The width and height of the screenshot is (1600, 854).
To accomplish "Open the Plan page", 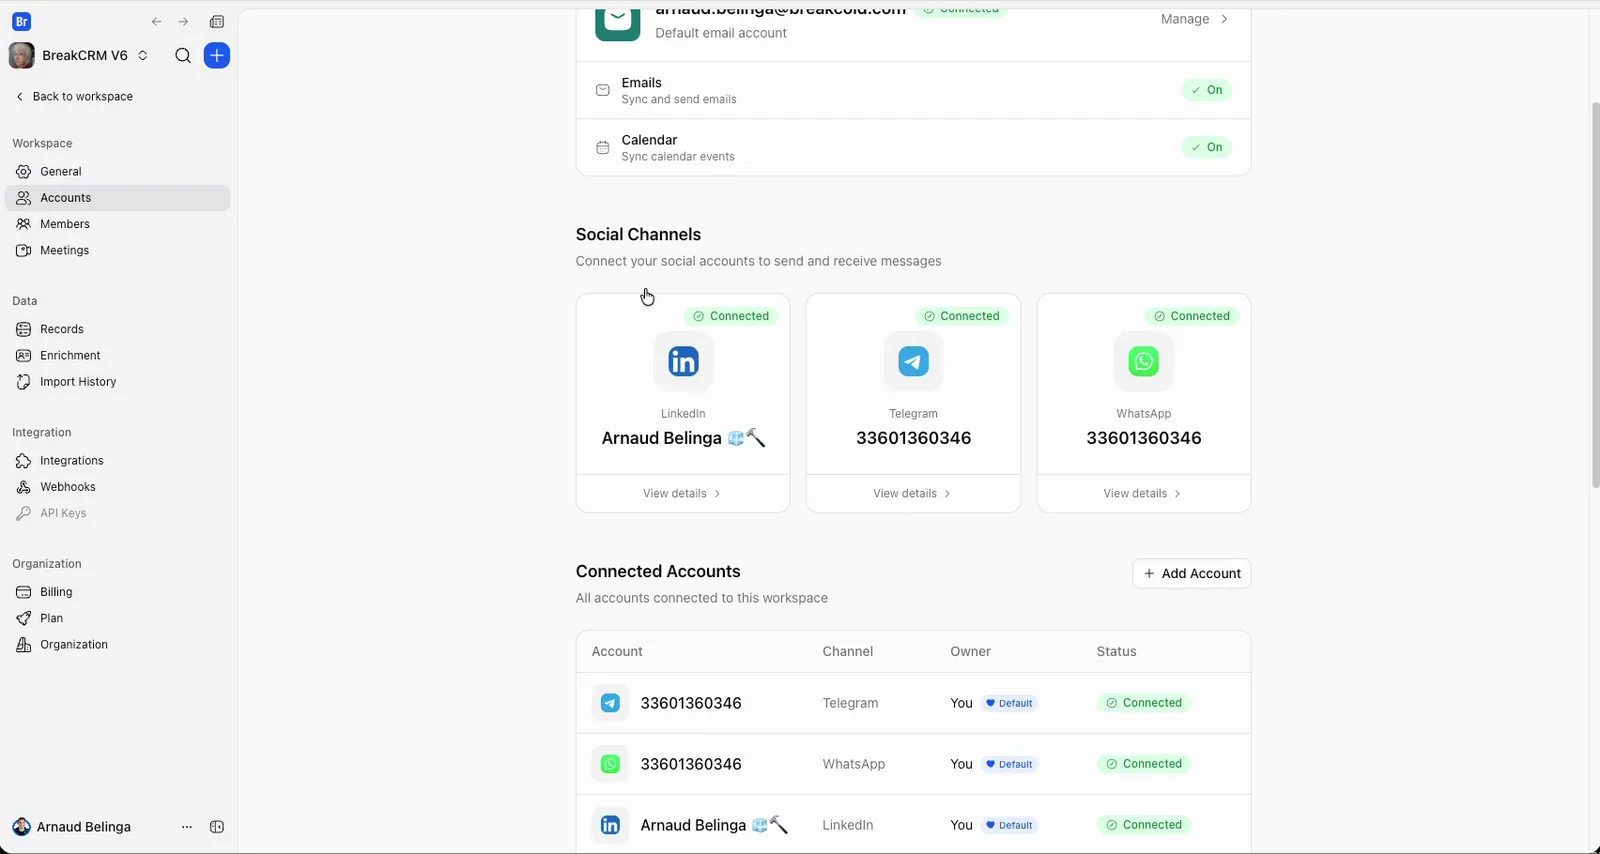I will [x=117, y=618].
